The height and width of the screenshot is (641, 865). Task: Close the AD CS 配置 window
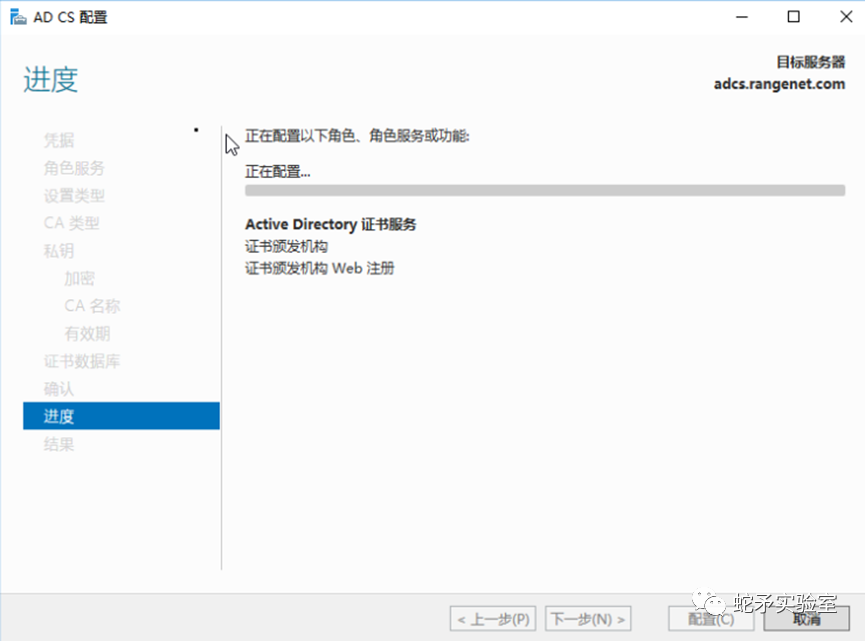[846, 17]
